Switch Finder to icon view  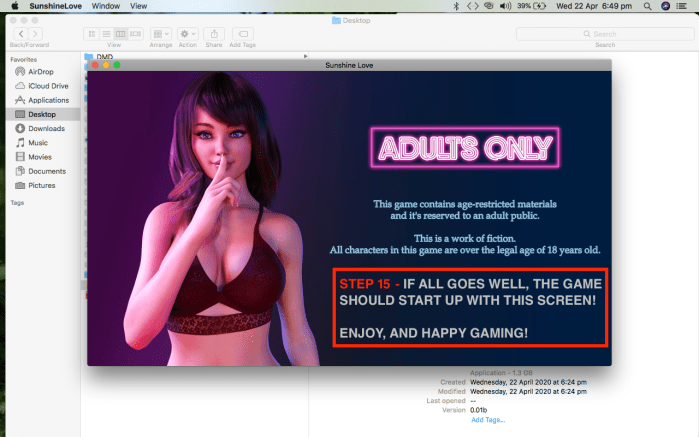coord(91,34)
